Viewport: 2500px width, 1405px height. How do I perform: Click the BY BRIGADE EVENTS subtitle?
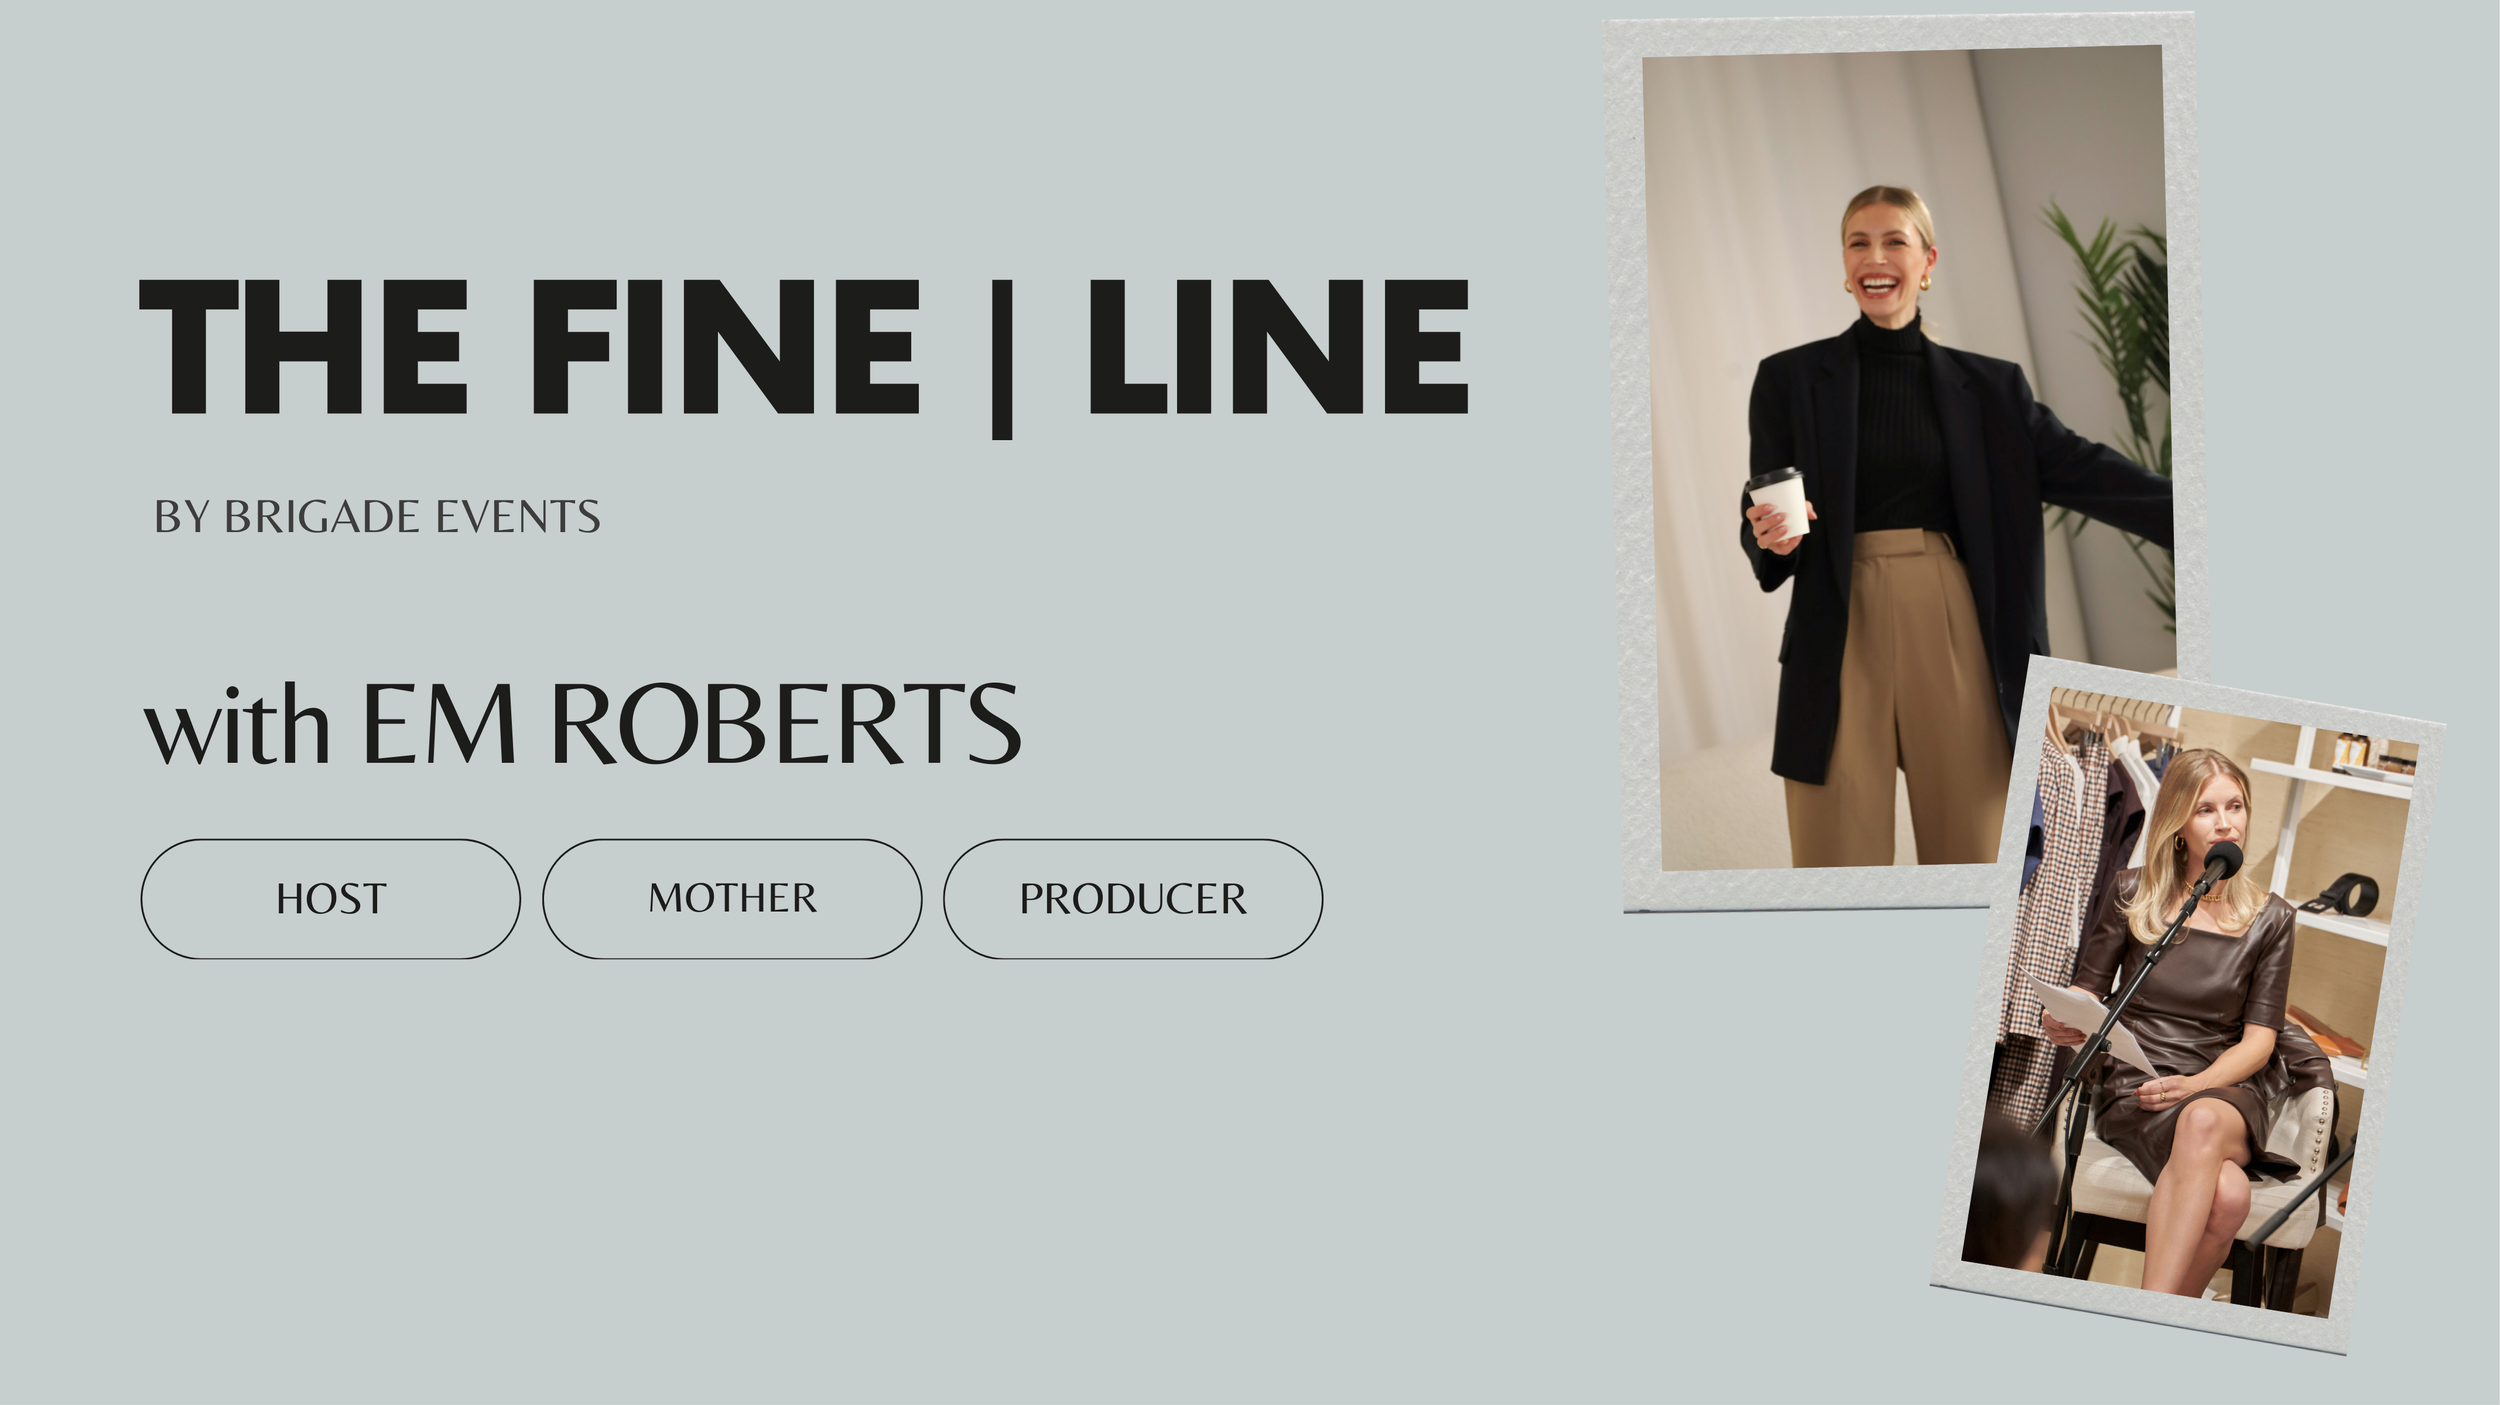point(377,517)
